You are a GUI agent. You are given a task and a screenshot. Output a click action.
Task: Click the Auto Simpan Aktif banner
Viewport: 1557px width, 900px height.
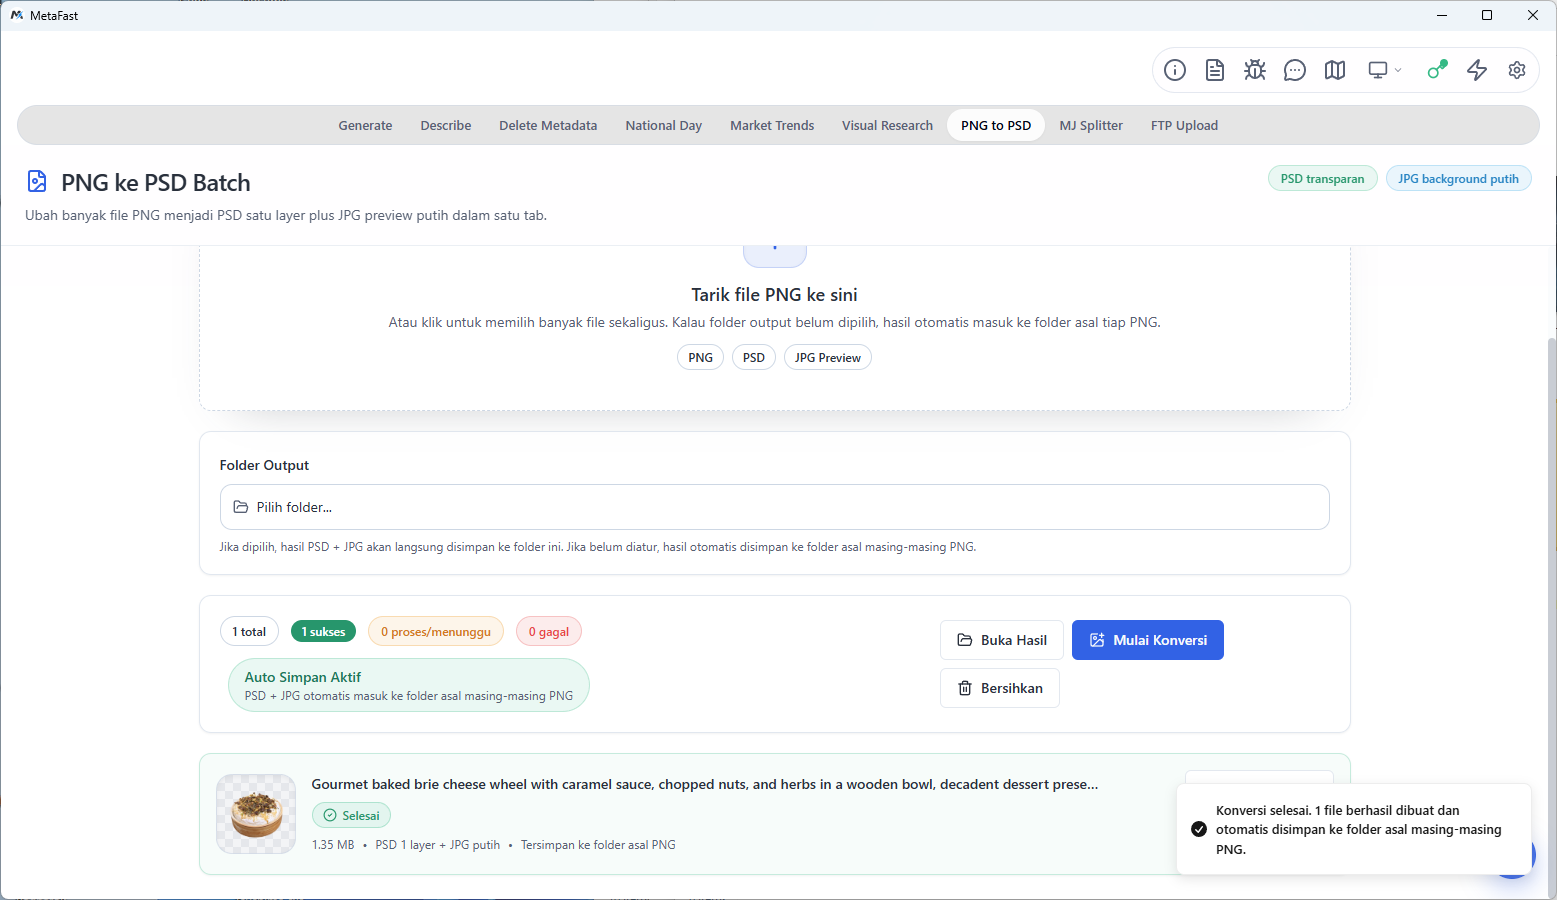(x=409, y=685)
